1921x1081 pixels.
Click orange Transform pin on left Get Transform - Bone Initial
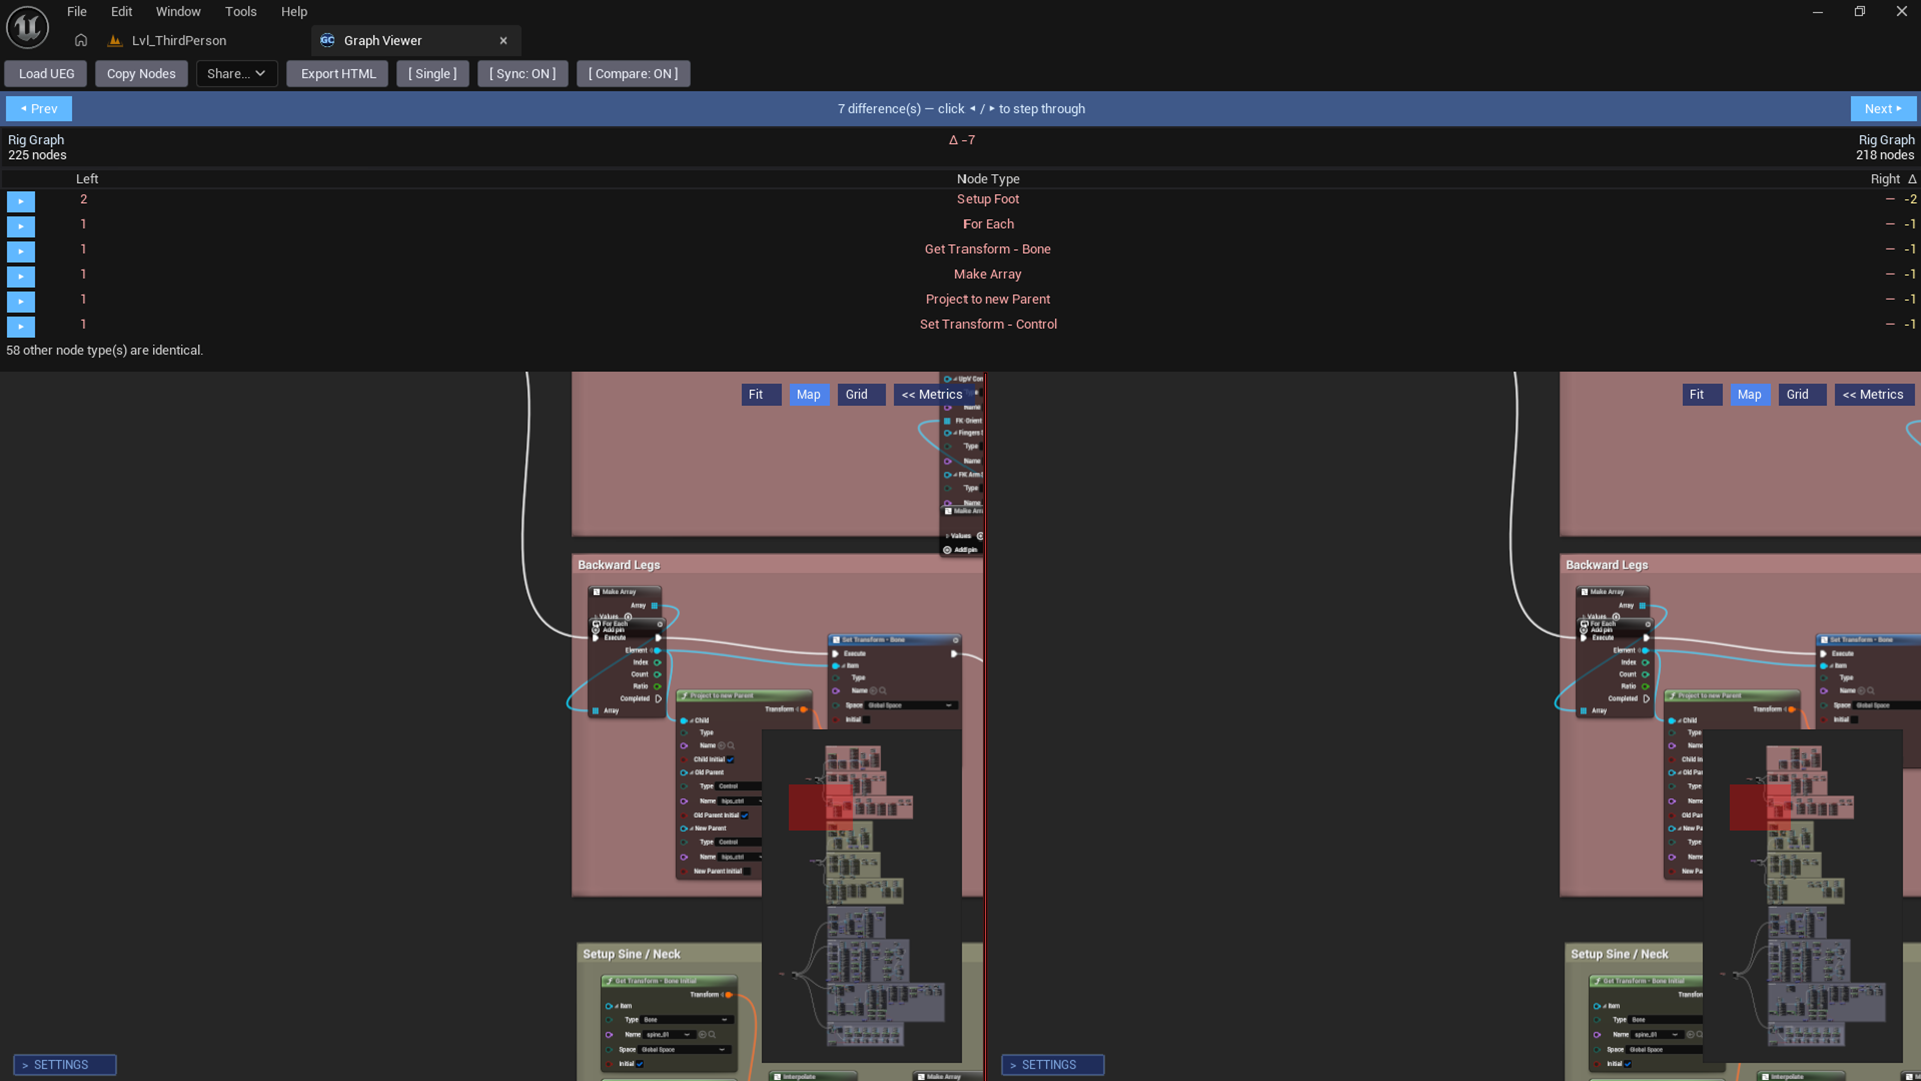pos(728,995)
